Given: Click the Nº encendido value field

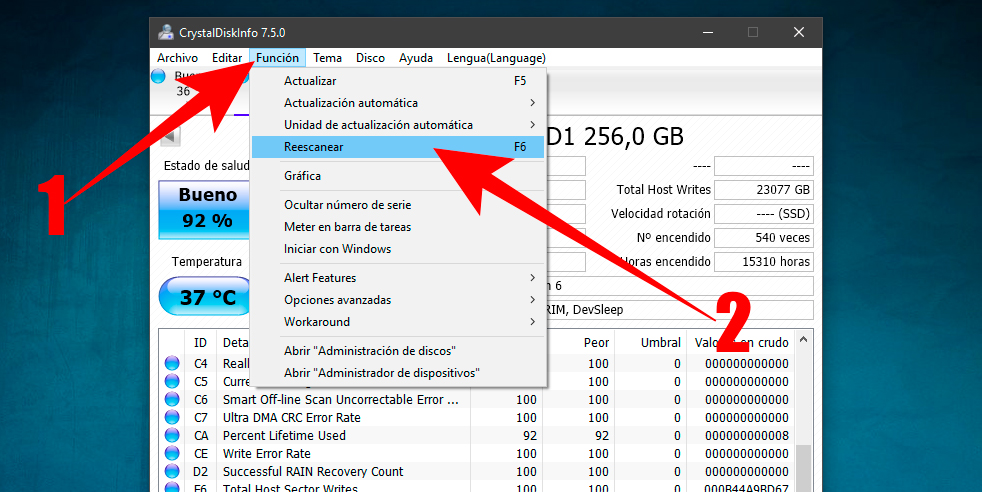Looking at the screenshot, I should [763, 238].
